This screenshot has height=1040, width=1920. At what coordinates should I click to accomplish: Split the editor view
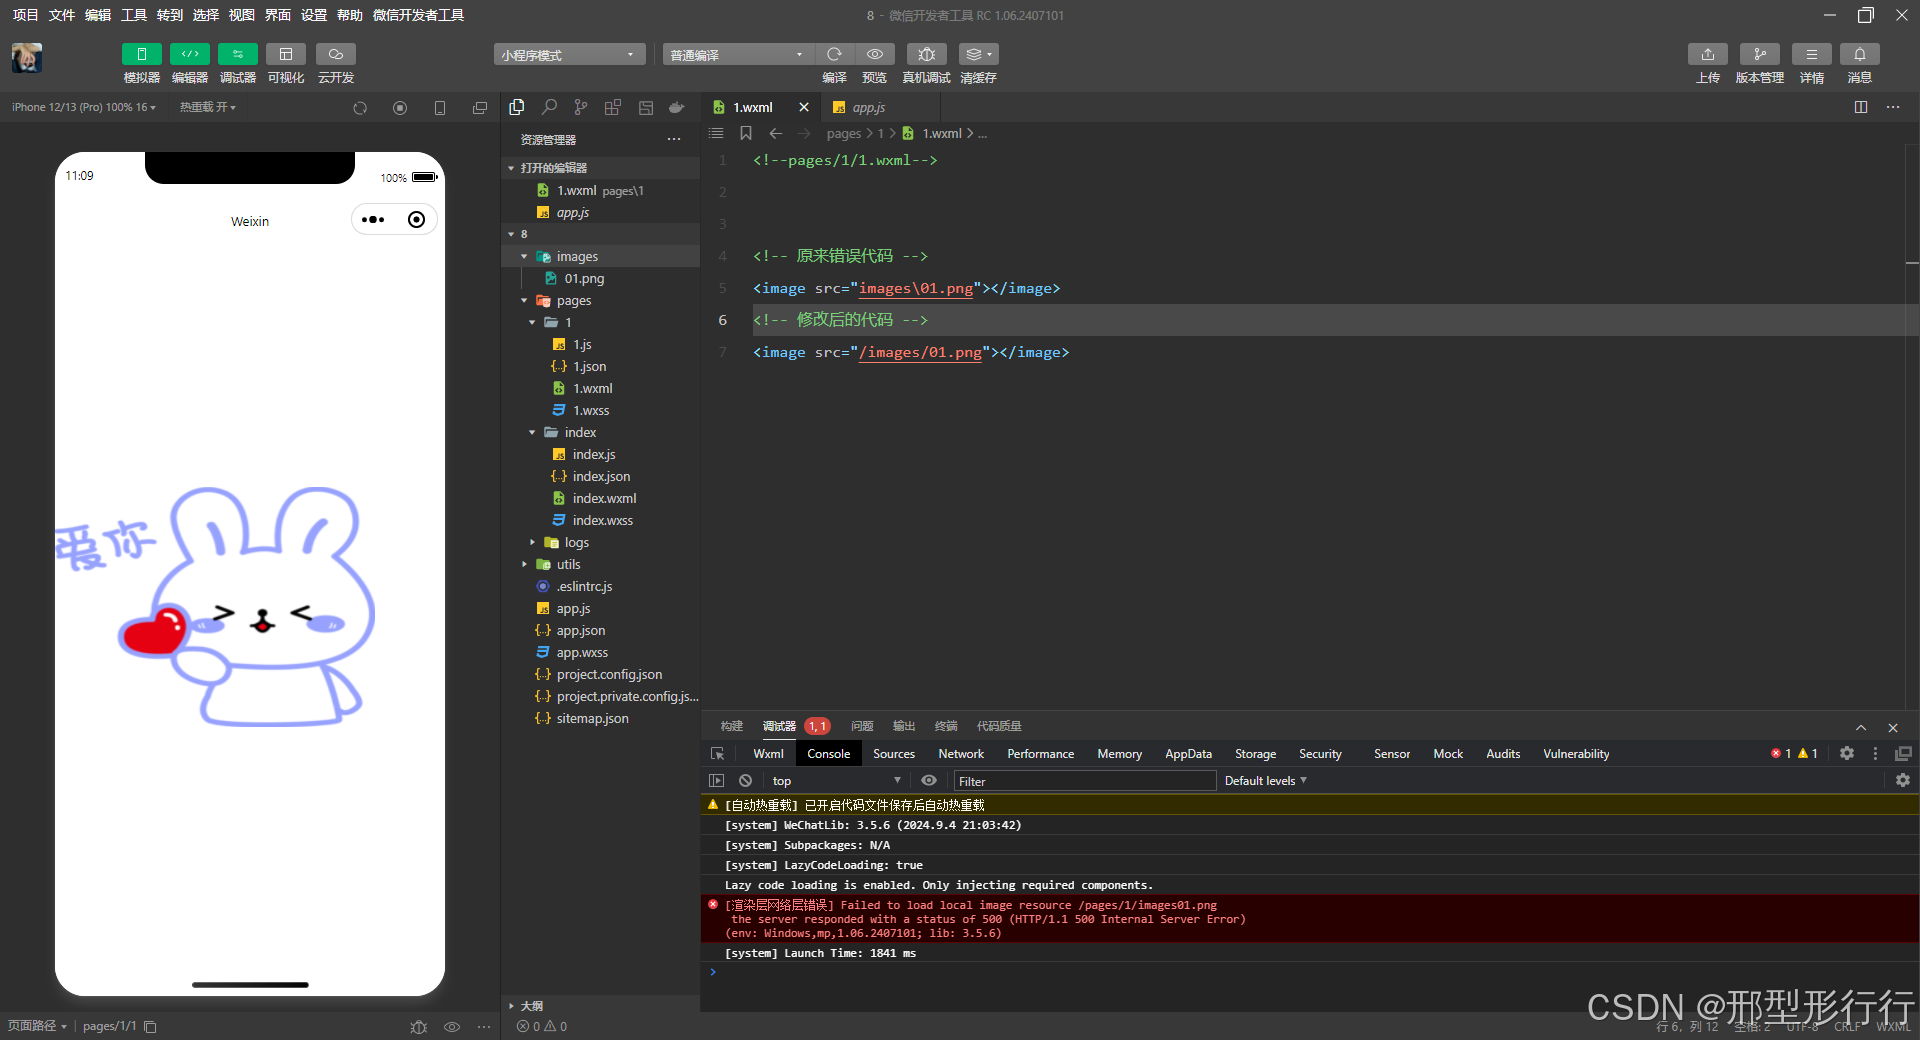(x=1861, y=107)
